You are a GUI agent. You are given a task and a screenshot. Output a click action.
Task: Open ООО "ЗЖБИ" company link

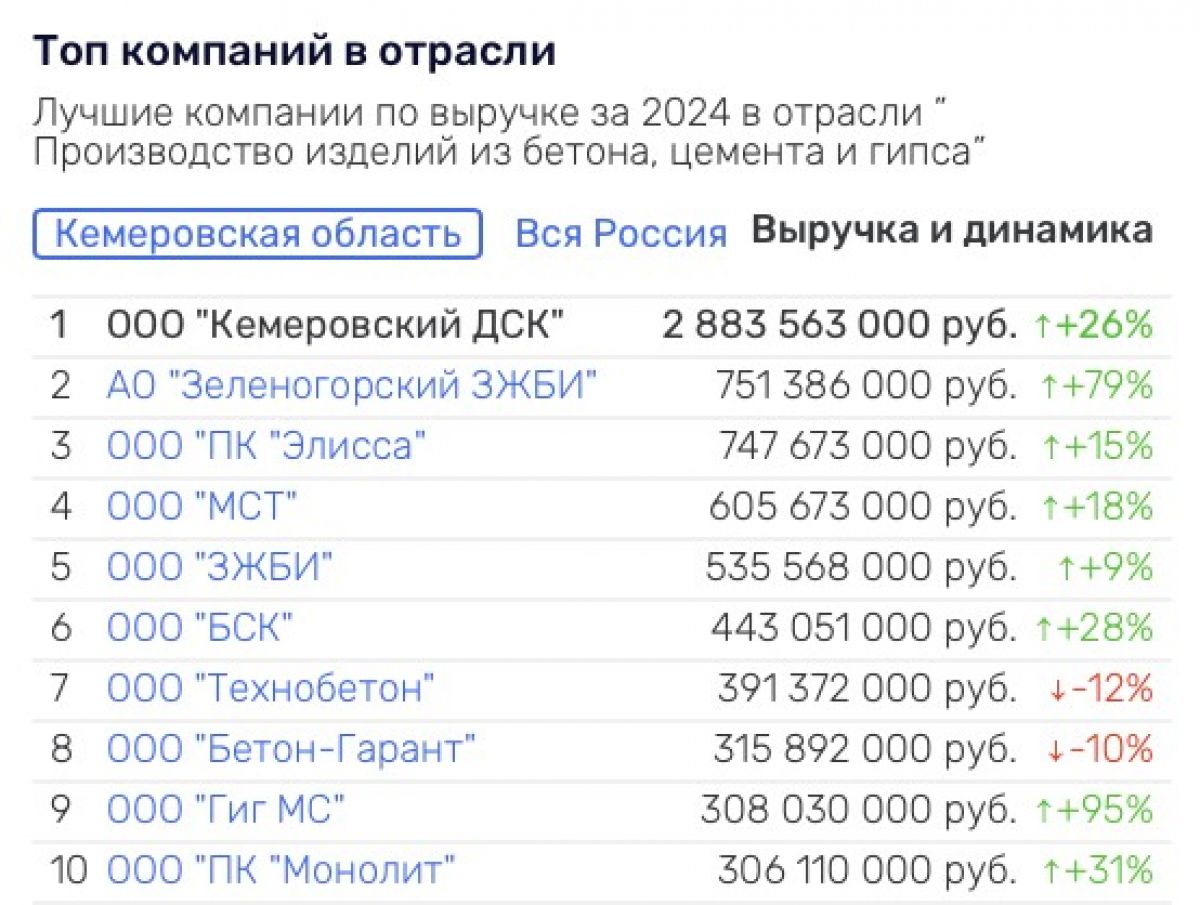(219, 567)
